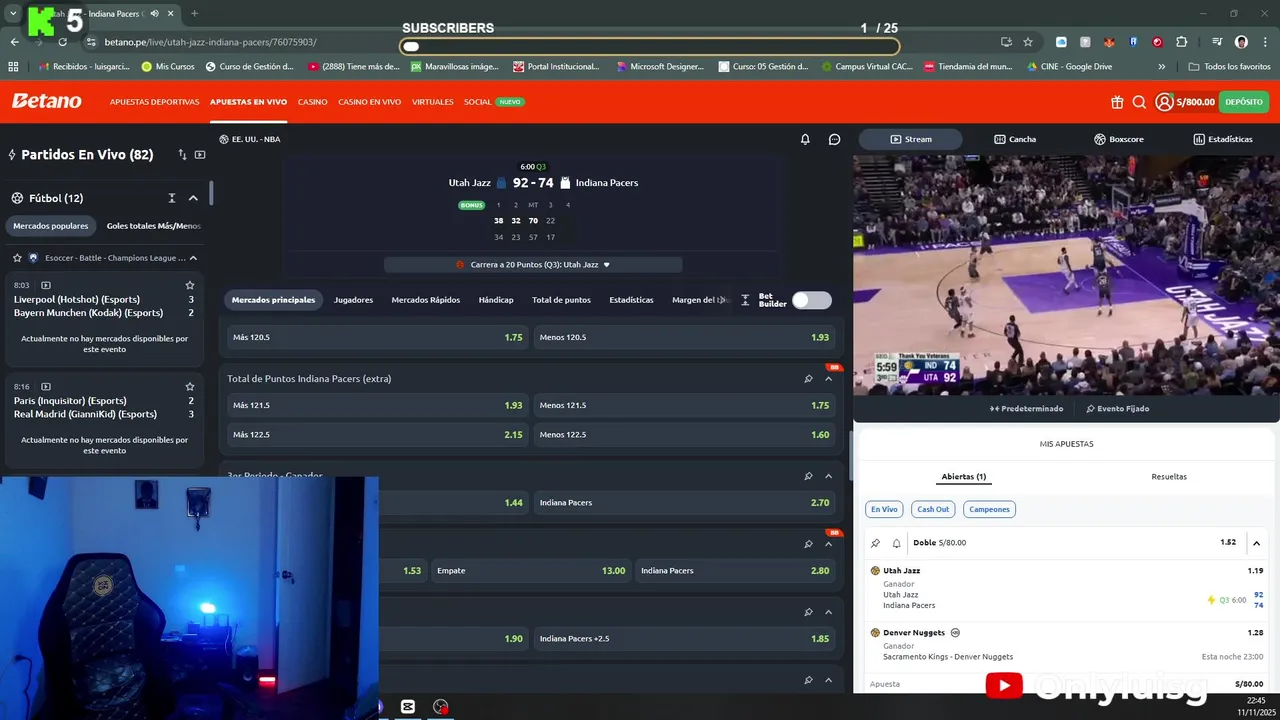Click the Predeterminado button under stream

click(1027, 409)
